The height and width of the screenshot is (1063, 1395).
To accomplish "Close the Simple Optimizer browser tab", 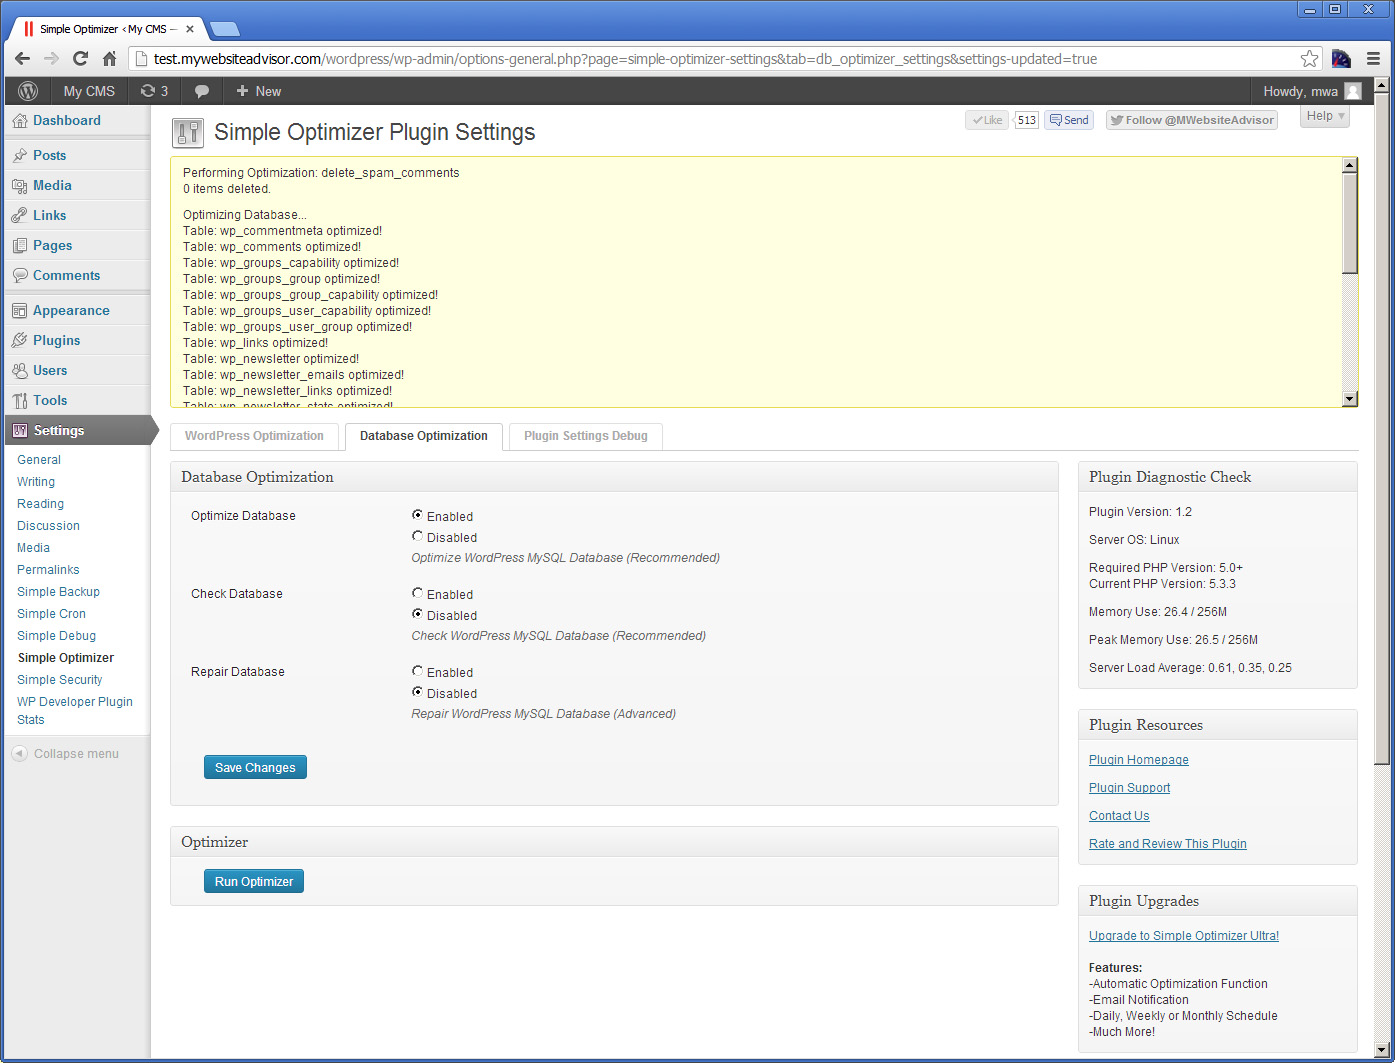I will point(190,29).
